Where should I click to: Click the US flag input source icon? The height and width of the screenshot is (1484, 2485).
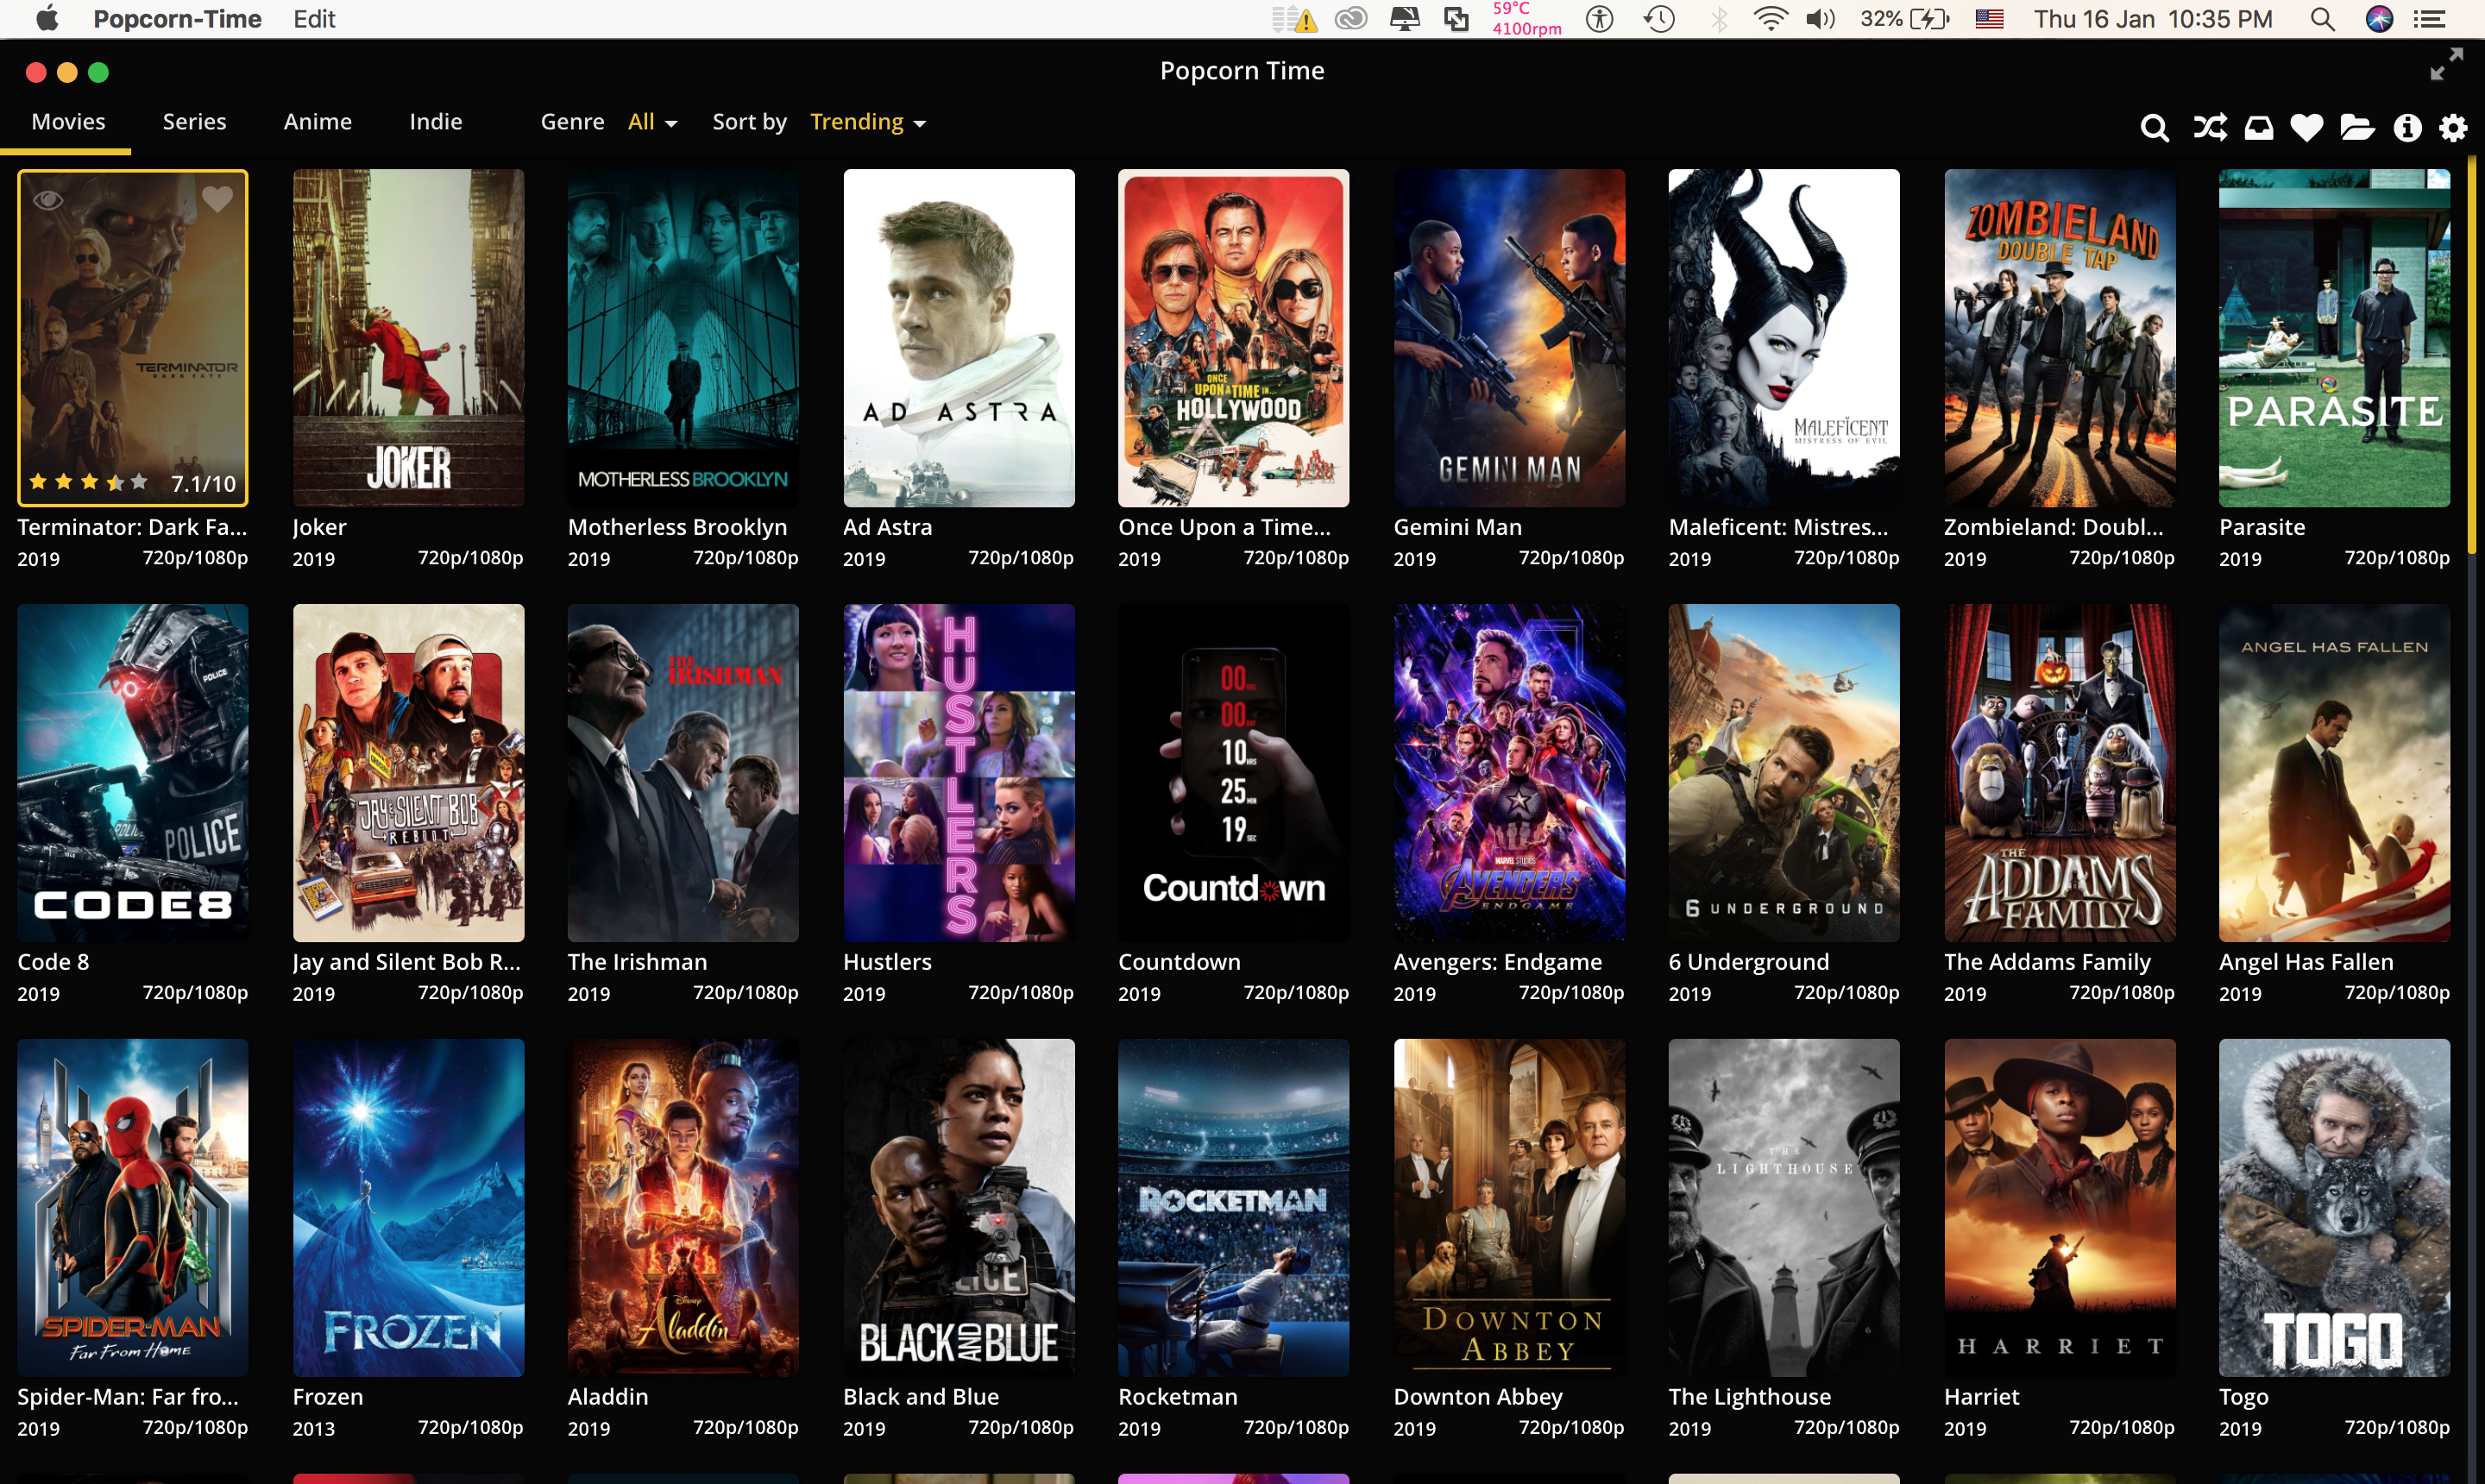point(1988,19)
